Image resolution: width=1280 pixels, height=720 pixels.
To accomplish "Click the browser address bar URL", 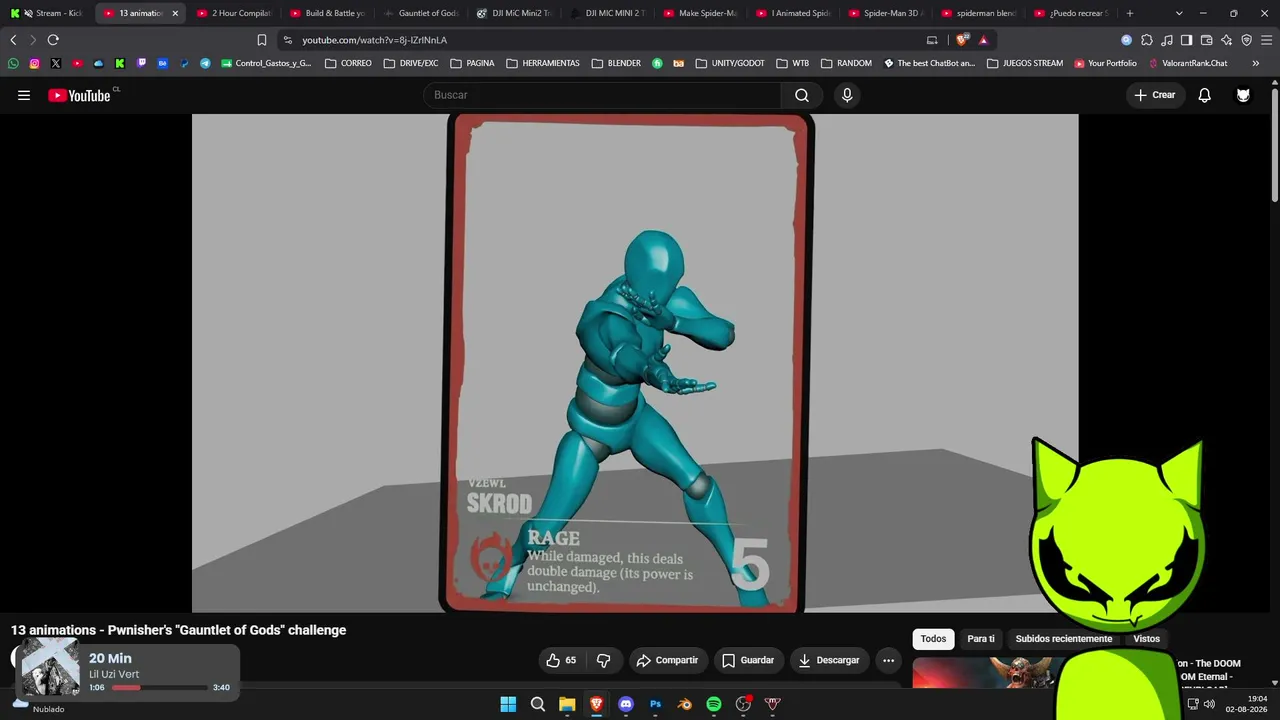I will 375,40.
